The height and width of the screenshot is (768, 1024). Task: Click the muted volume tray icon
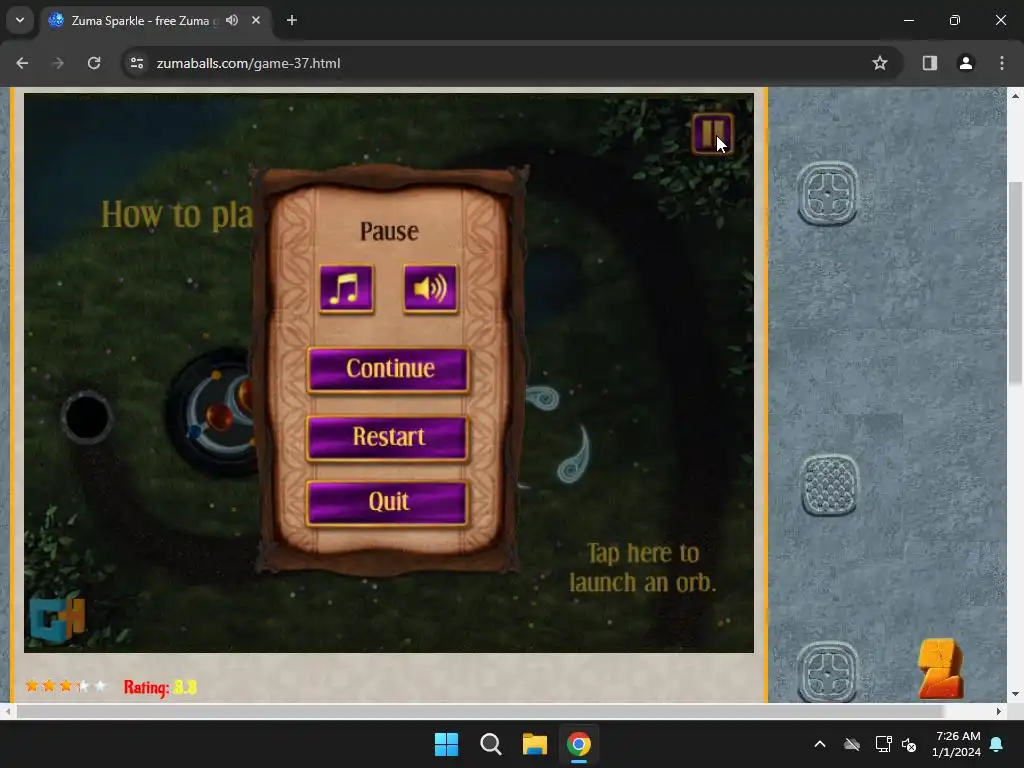[908, 744]
